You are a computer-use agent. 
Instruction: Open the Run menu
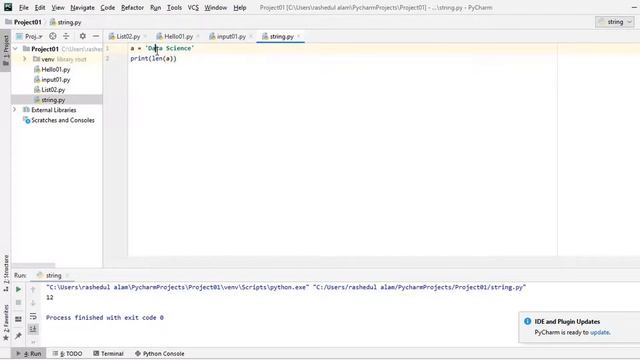pos(156,7)
